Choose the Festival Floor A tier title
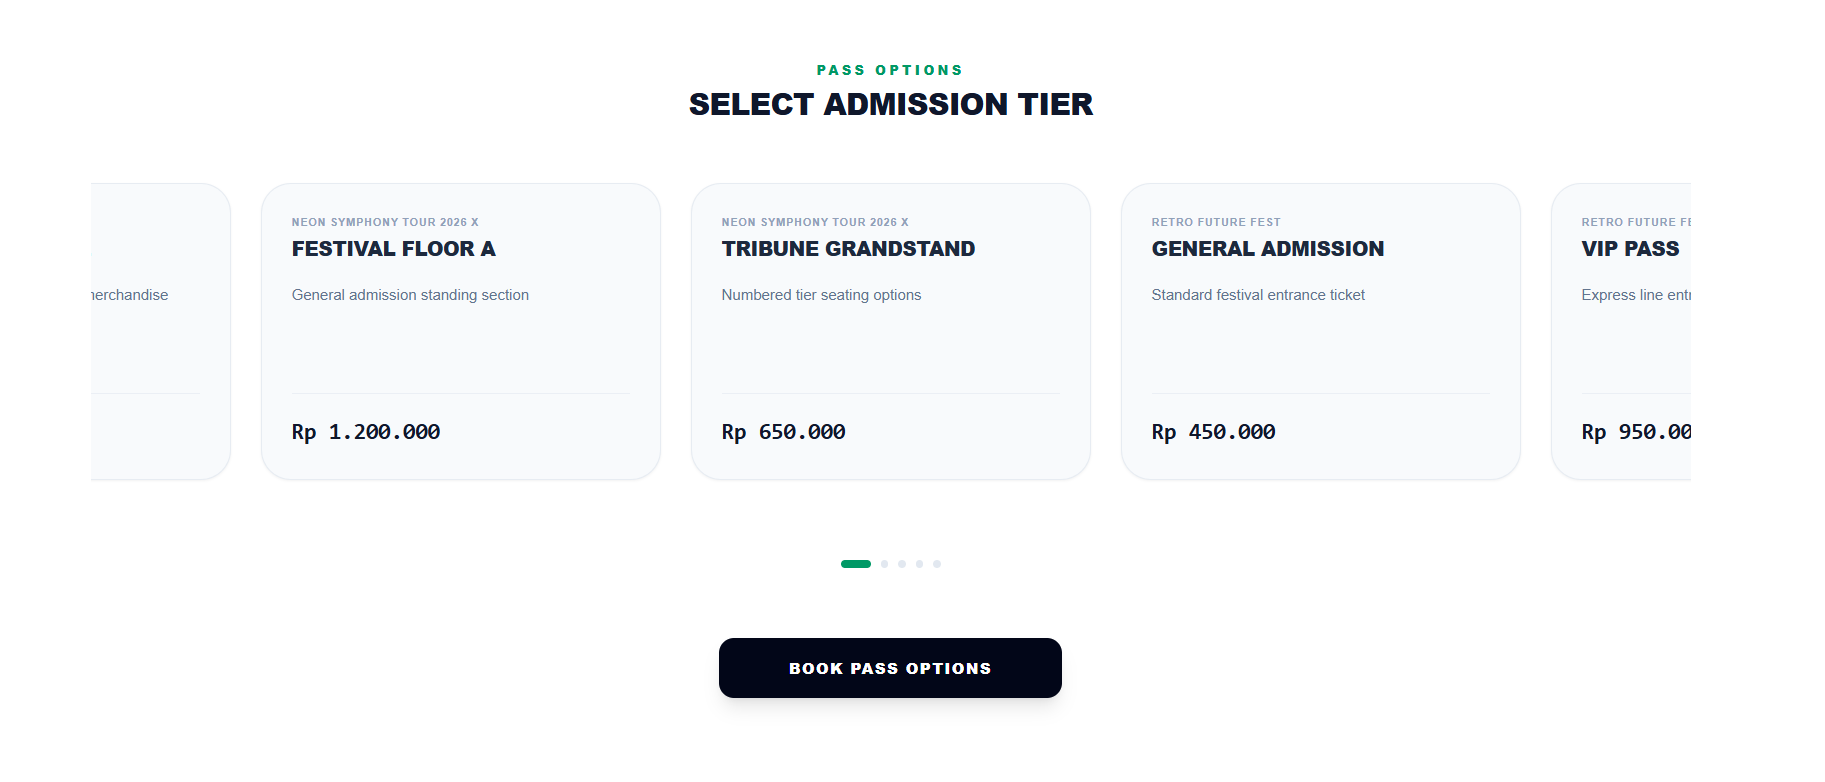The image size is (1825, 782). (394, 249)
